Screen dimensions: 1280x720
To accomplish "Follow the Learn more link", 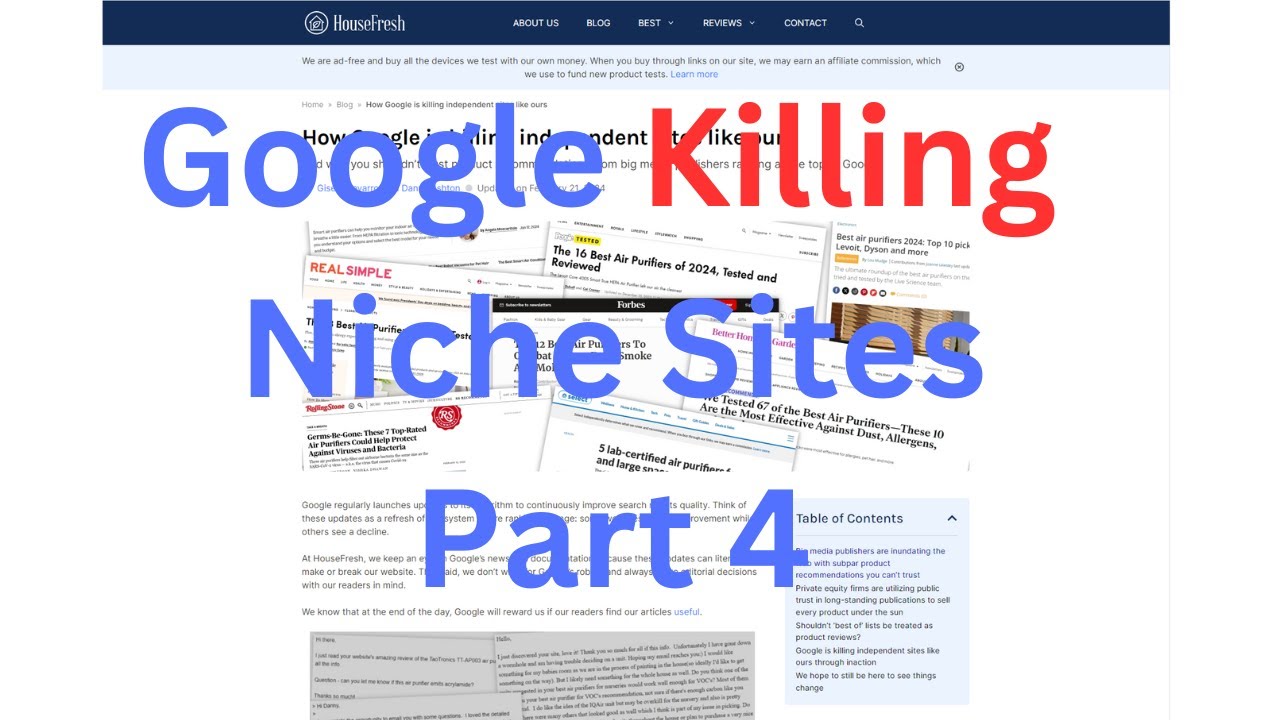I will pos(694,74).
